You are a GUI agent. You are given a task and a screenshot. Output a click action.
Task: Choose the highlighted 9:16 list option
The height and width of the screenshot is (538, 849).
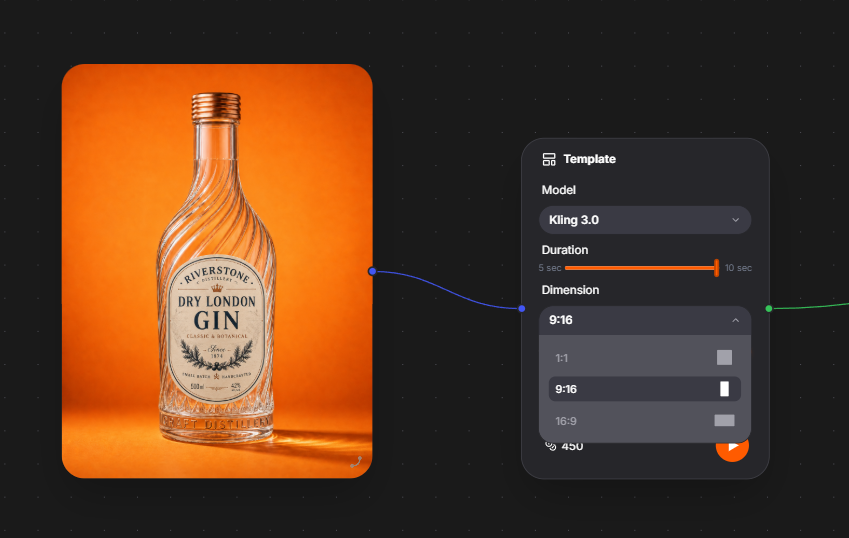[645, 389]
